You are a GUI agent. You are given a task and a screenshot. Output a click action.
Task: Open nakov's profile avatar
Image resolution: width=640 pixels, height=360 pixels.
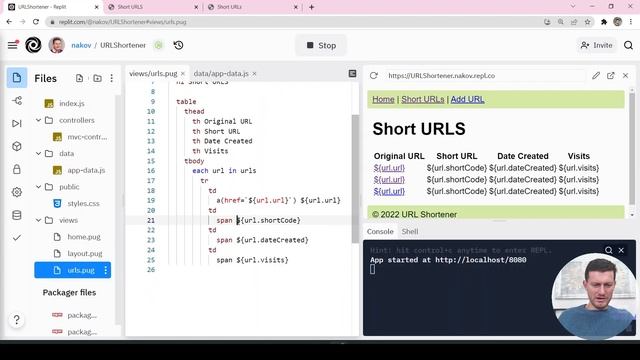tap(56, 45)
